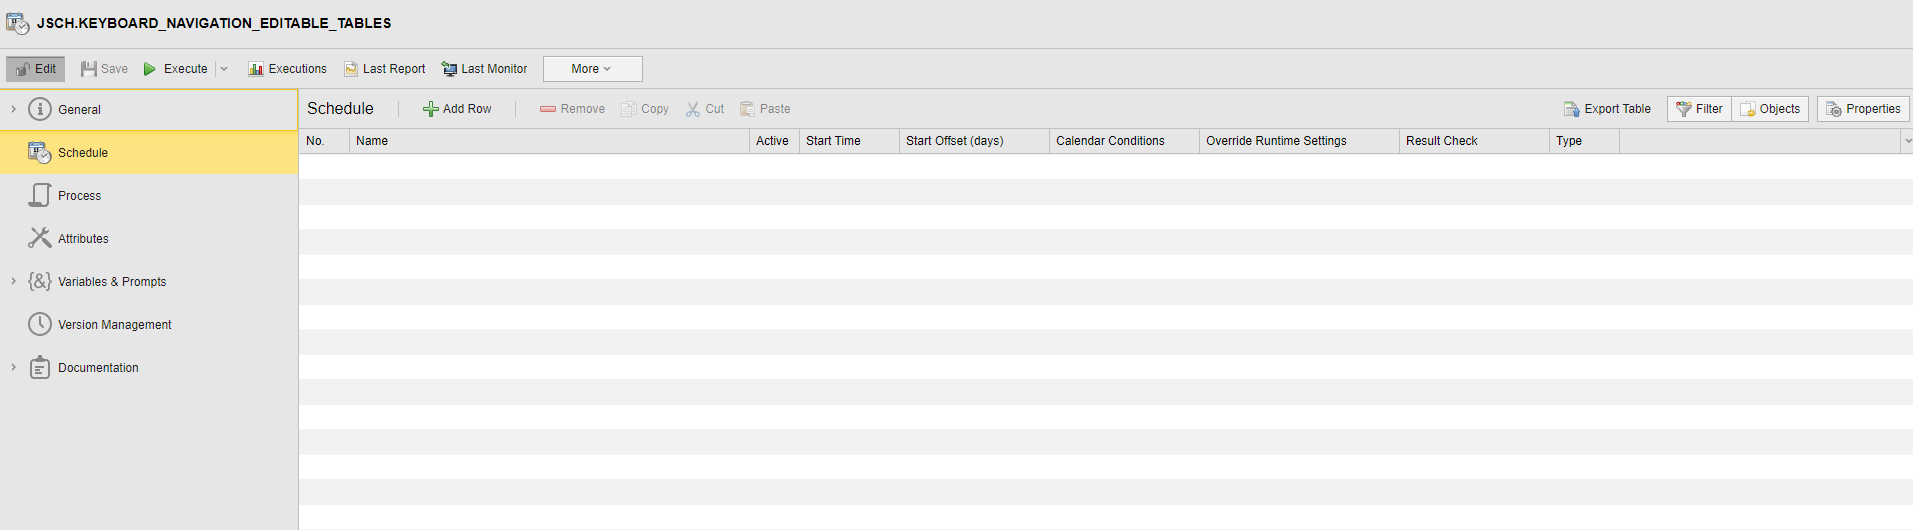Screen dimensions: 1913x530
Task: Click the No. column header
Action: click(324, 141)
